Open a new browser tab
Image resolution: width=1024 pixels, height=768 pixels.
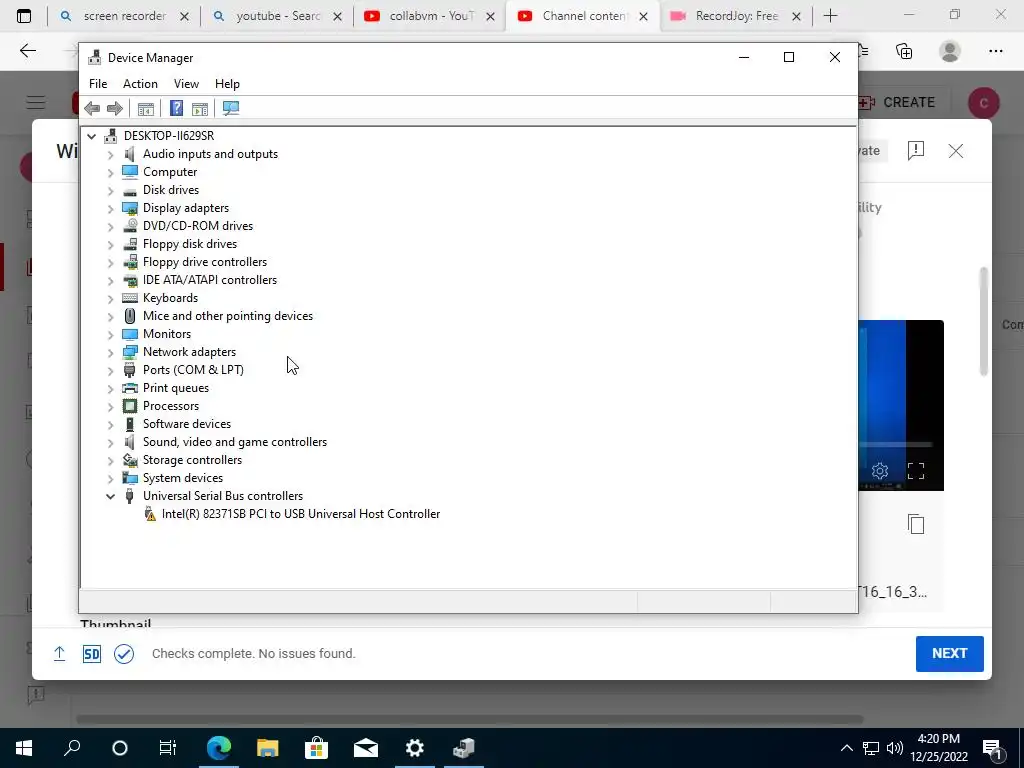pos(830,16)
